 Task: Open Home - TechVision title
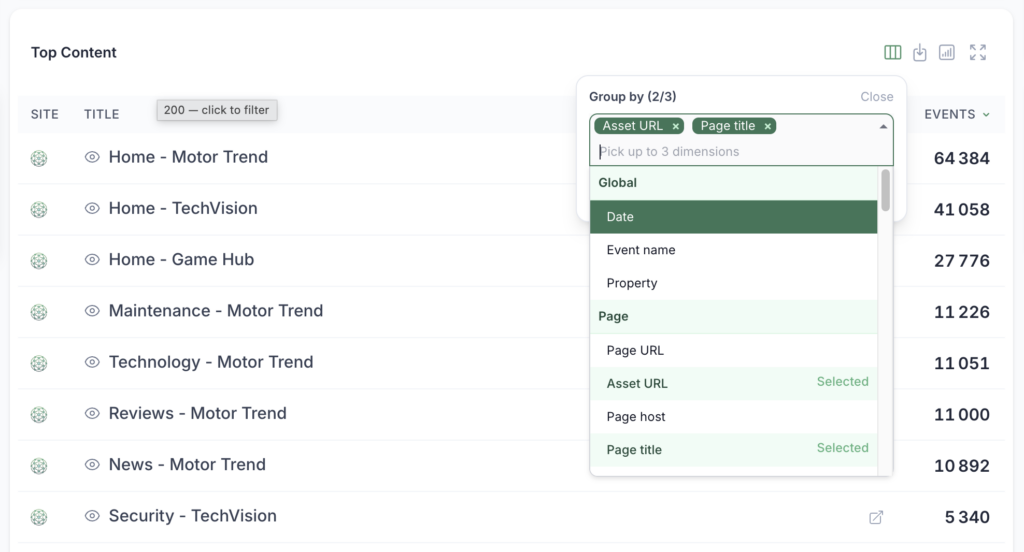[x=183, y=208]
